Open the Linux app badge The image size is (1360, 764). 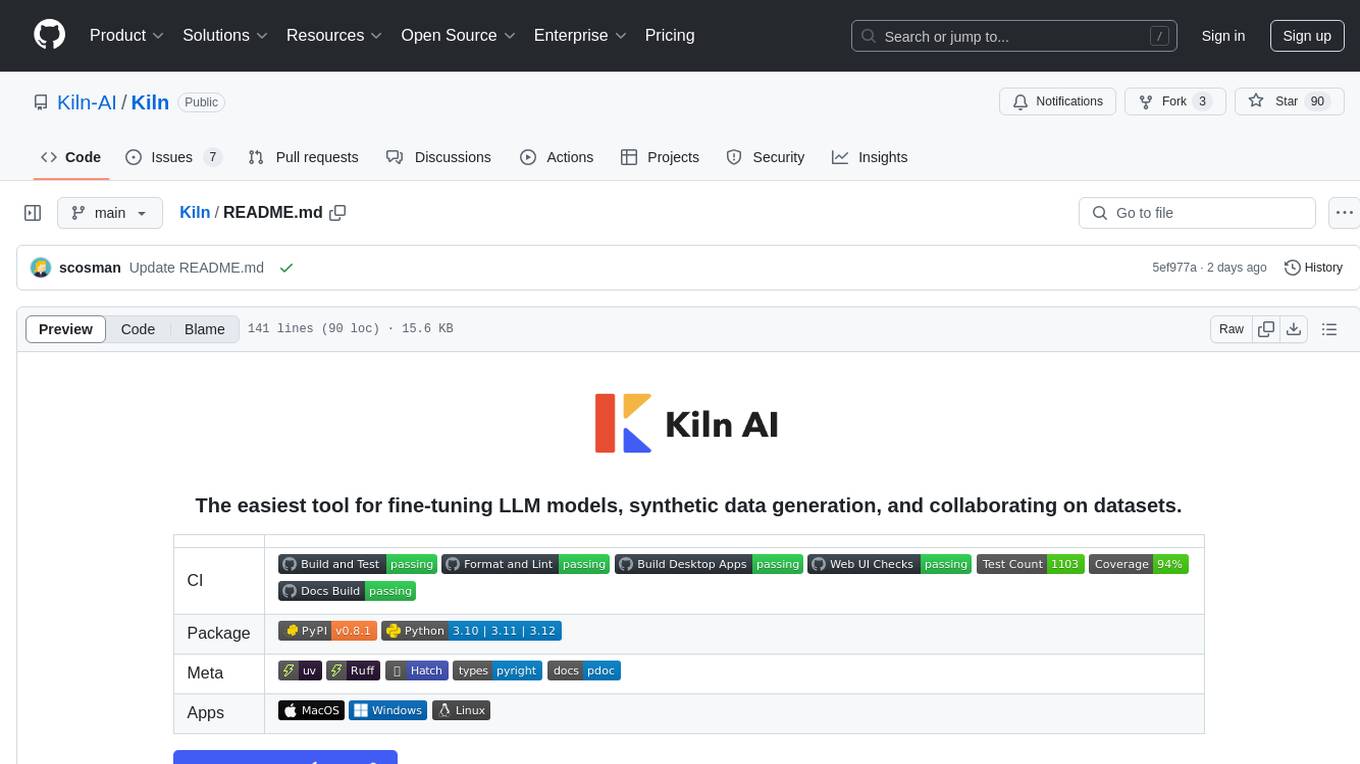(461, 711)
